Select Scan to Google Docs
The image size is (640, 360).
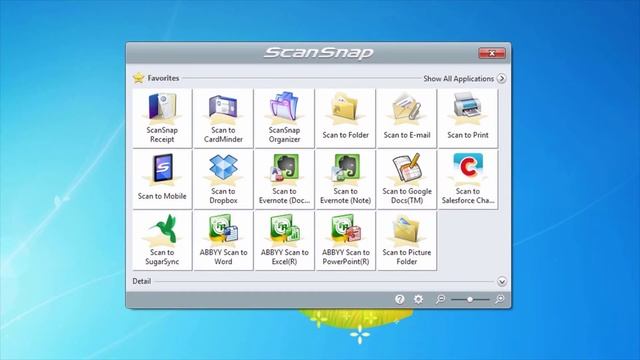[x=407, y=179]
